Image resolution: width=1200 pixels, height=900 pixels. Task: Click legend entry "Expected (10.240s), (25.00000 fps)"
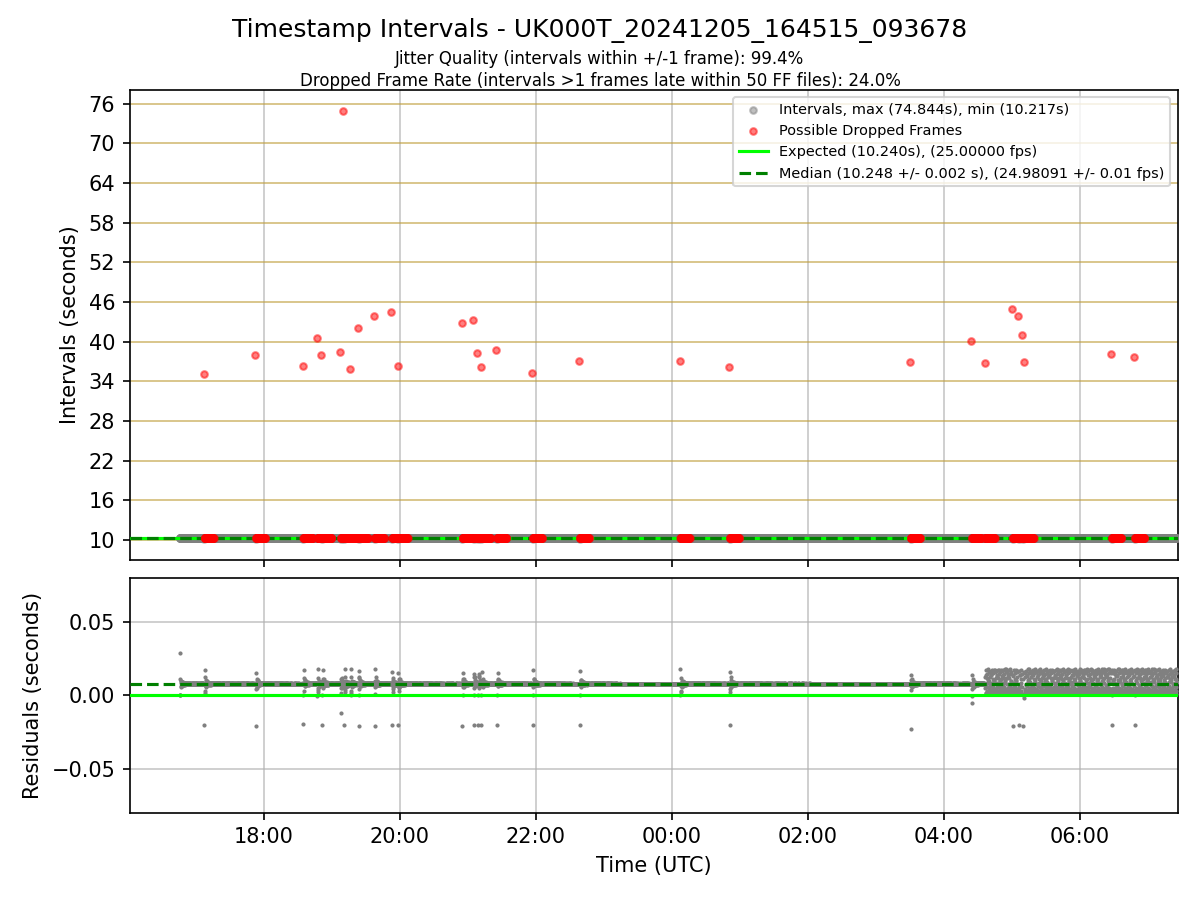point(908,151)
